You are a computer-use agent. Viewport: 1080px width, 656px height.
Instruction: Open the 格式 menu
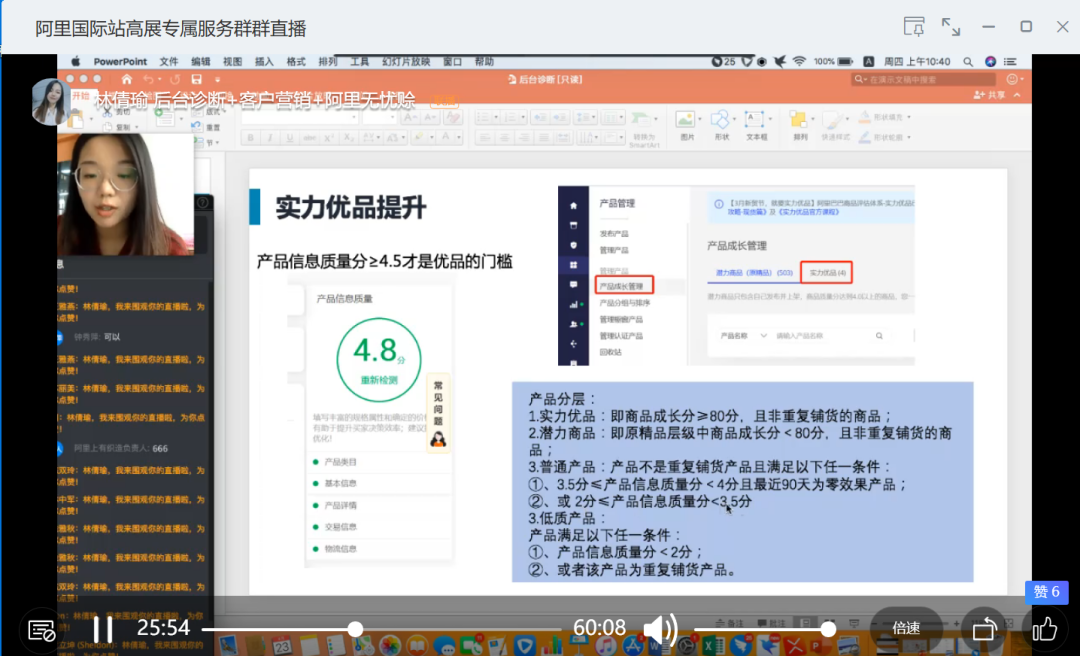tap(296, 62)
